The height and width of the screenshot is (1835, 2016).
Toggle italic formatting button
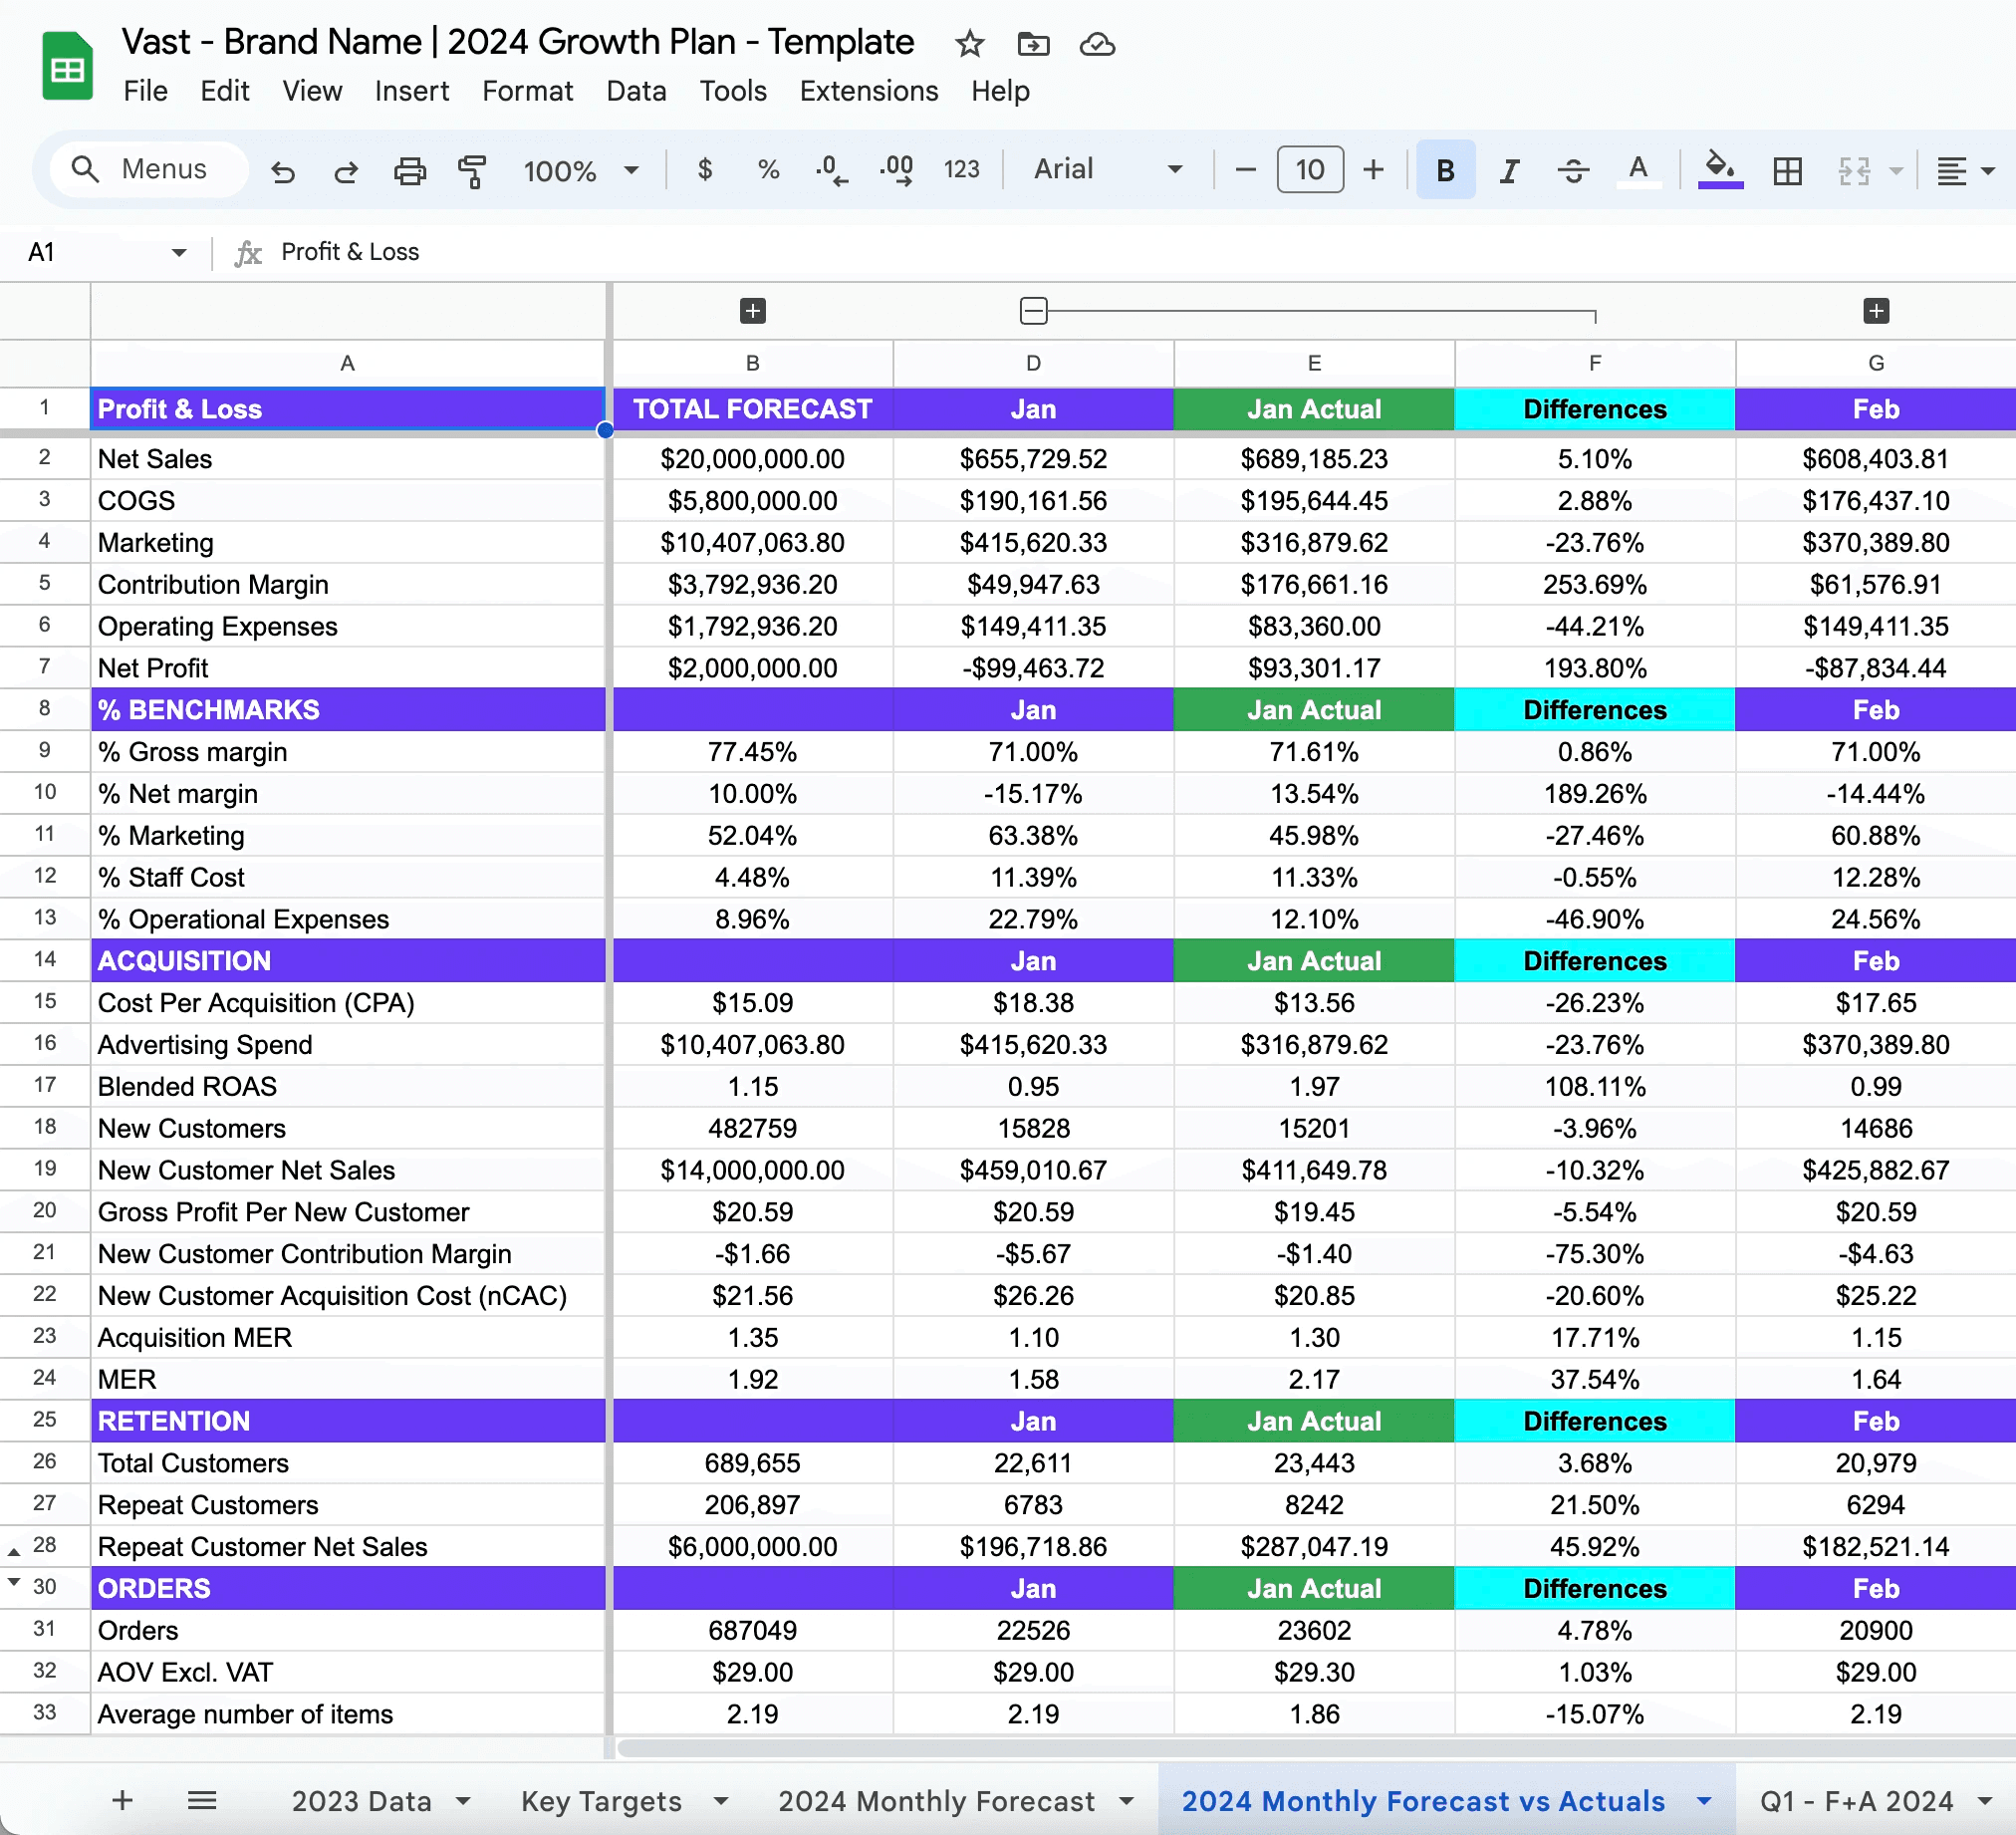1508,171
